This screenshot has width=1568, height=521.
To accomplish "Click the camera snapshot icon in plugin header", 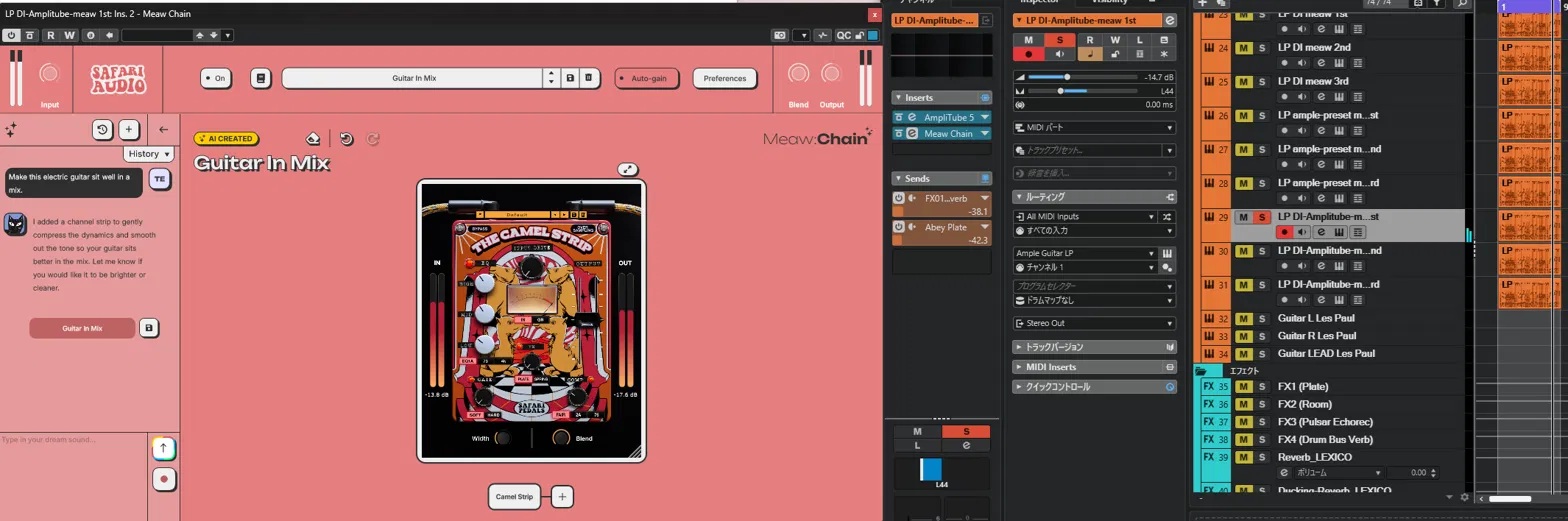I will click(x=779, y=35).
